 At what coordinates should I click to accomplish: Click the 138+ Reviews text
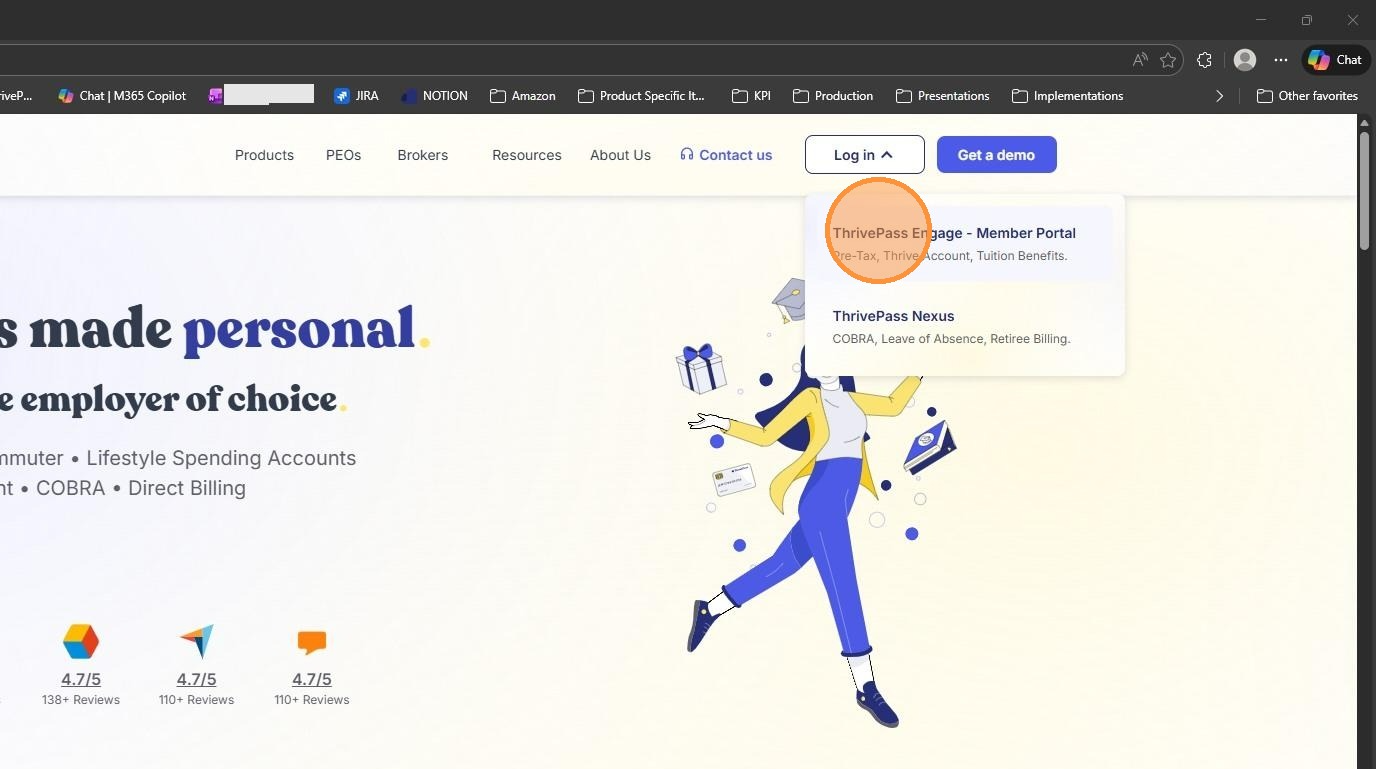tap(81, 700)
